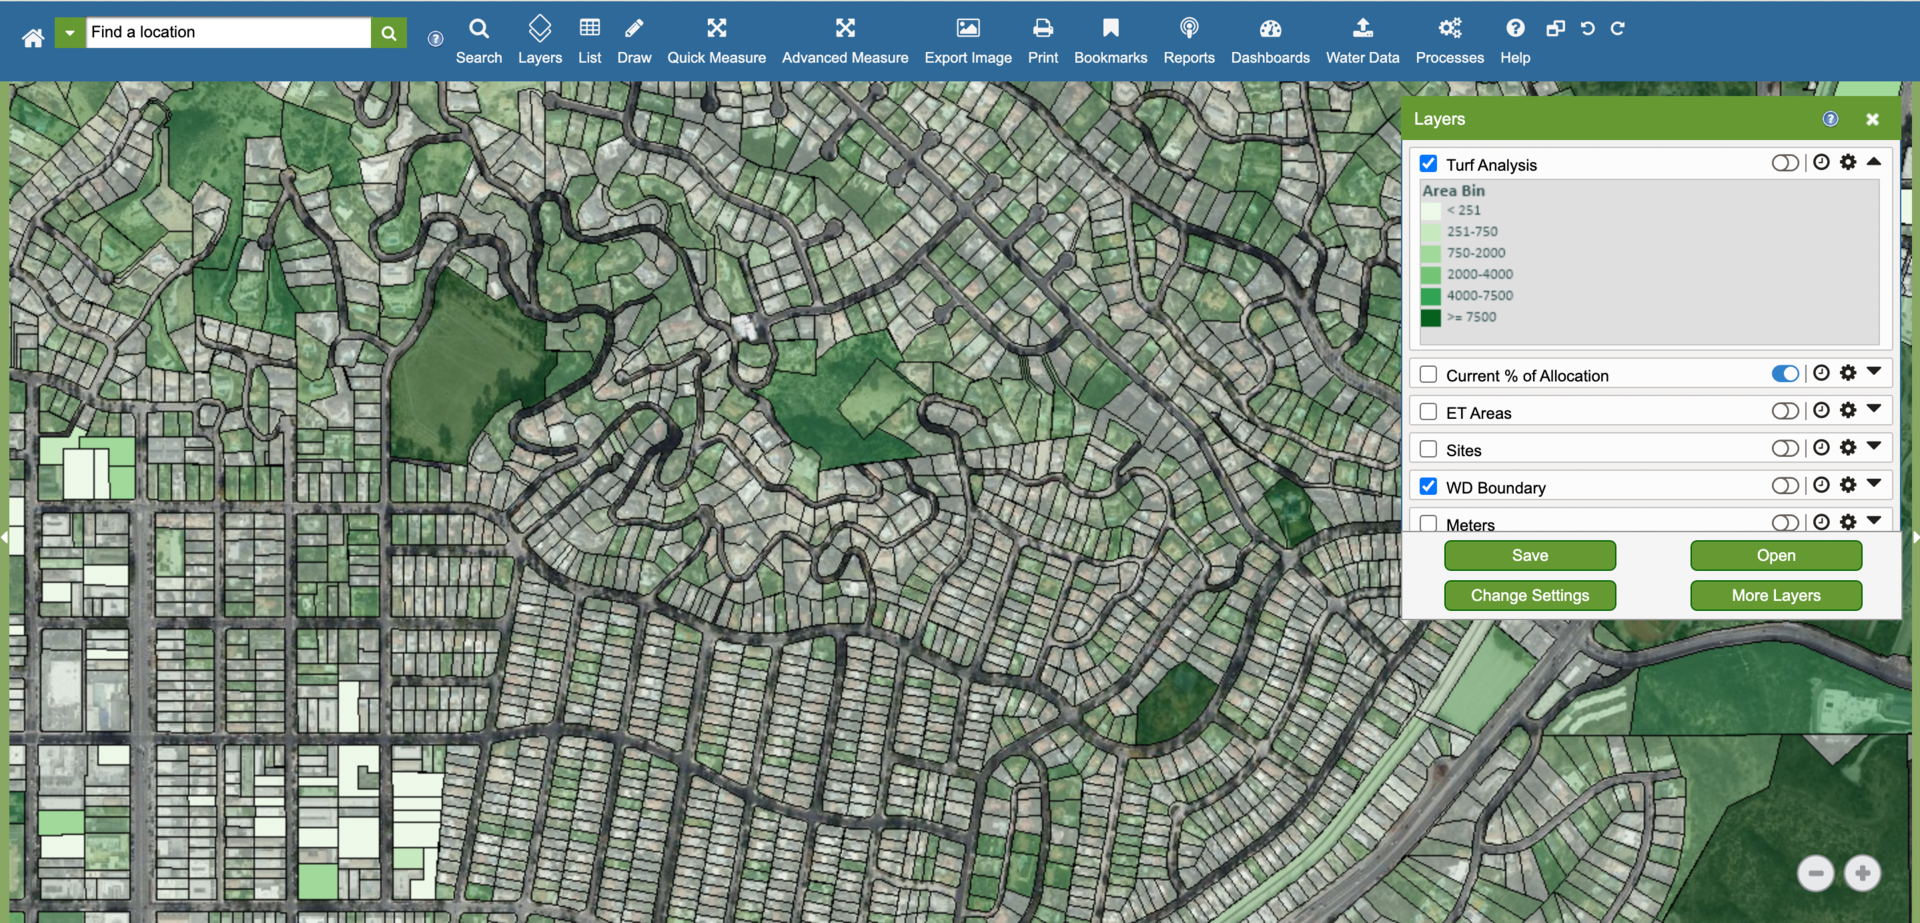Click the Change Settings button
Image resolution: width=1920 pixels, height=923 pixels.
(x=1529, y=595)
